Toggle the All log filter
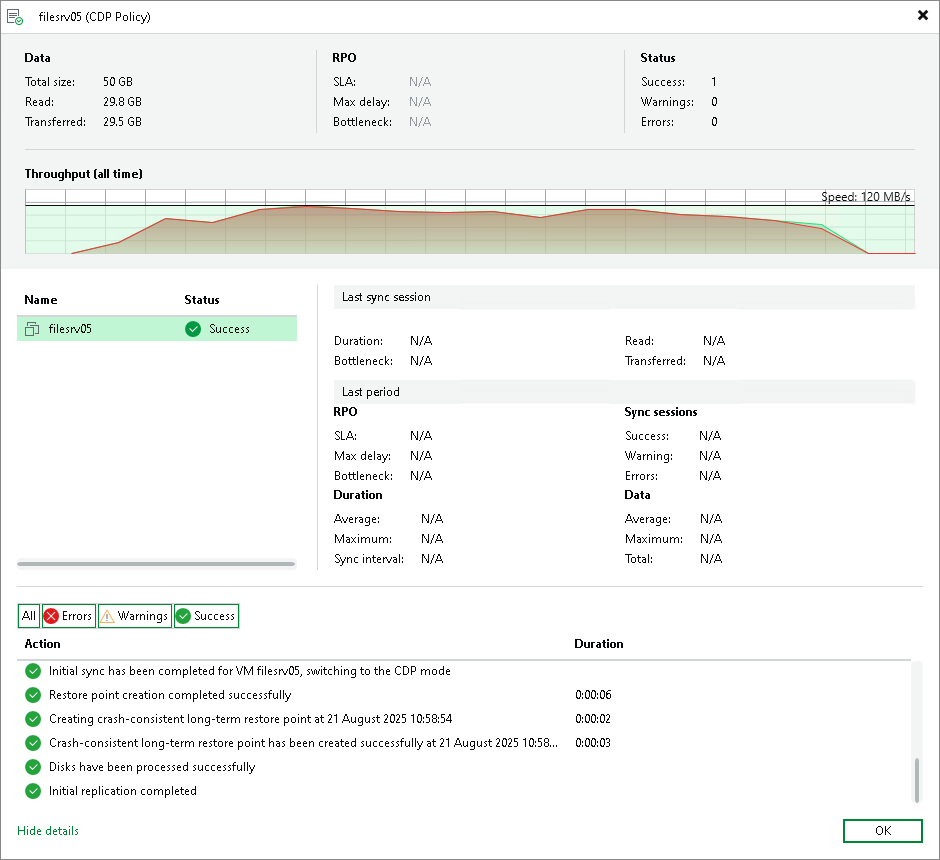The height and width of the screenshot is (860, 940). [29, 616]
